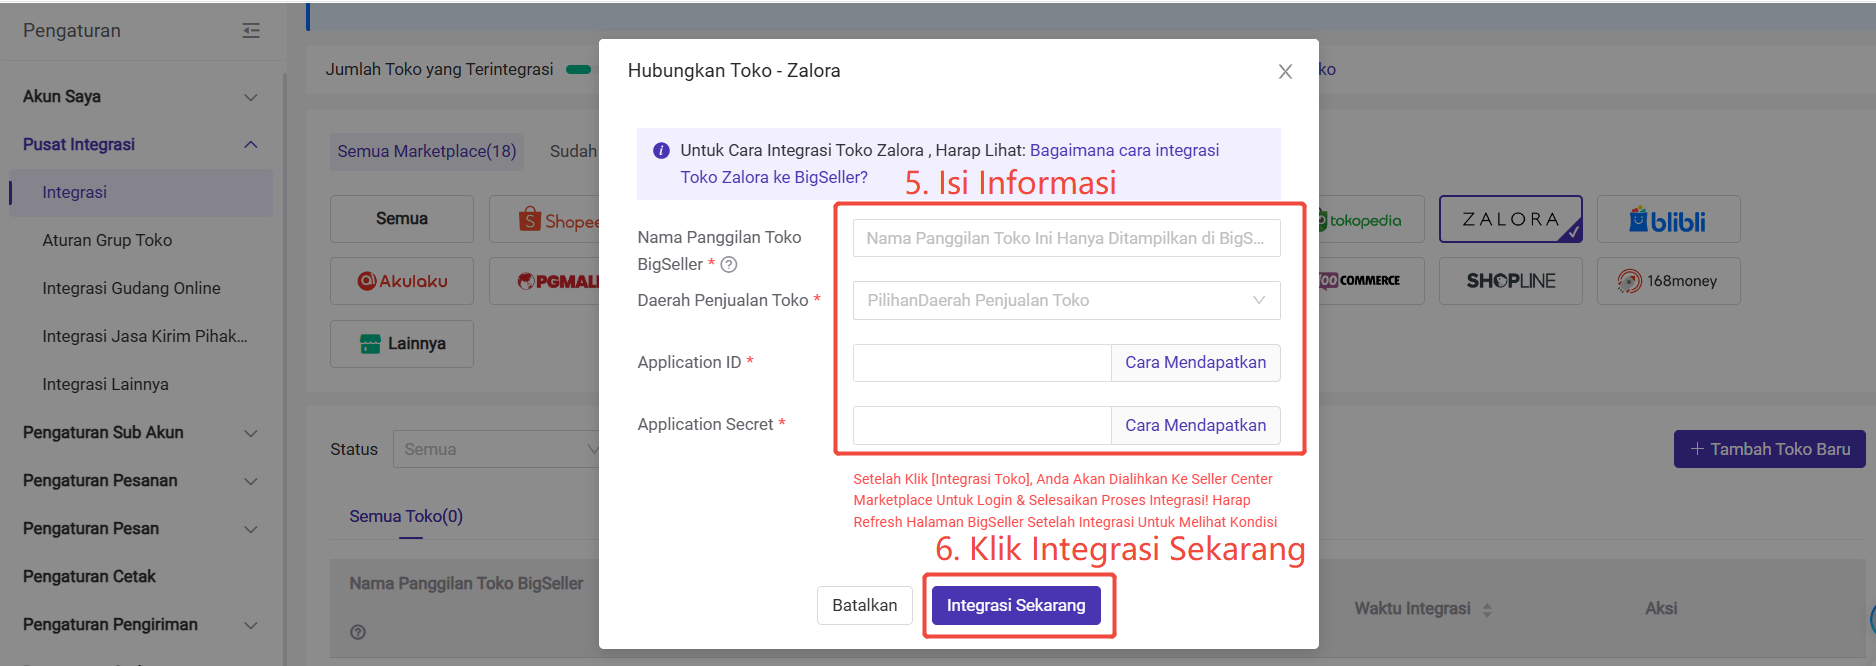Switch to the Semua Toko(0) tab
This screenshot has height=666, width=1876.
[406, 516]
